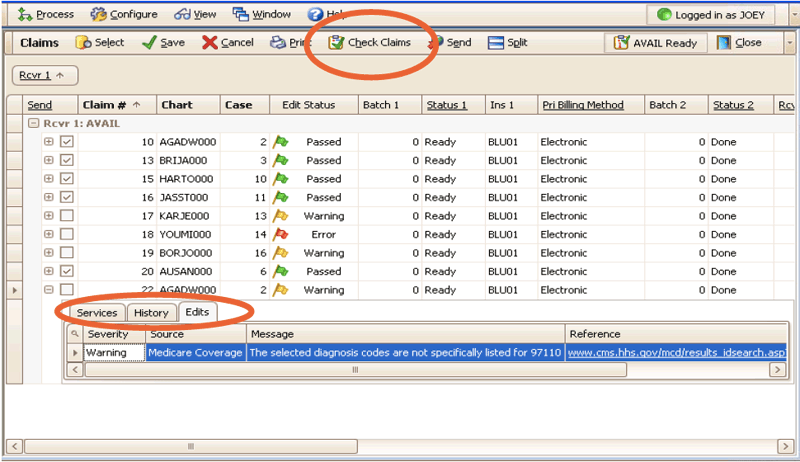The image size is (800, 462).
Task: Click yellow warning flag for claim 19
Action: 281,253
